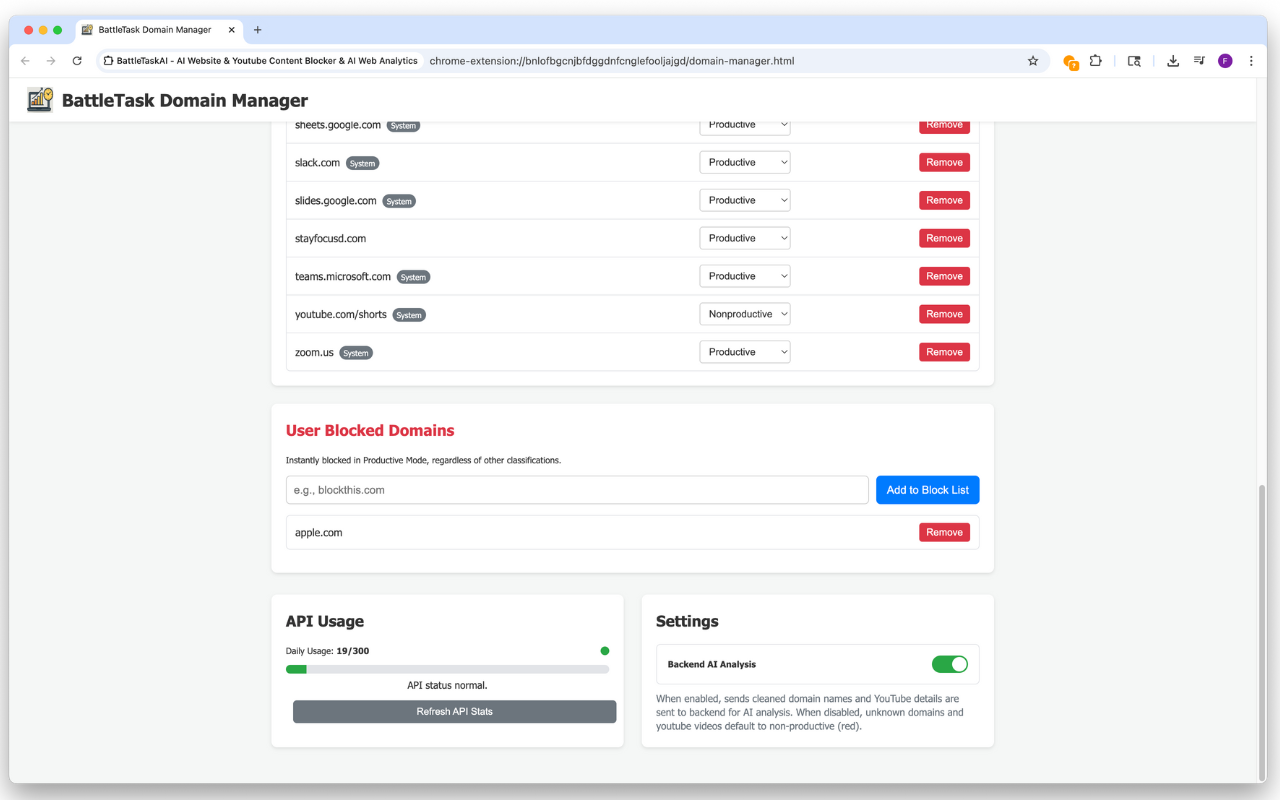Click the Daily Usage progress bar

tap(447, 669)
